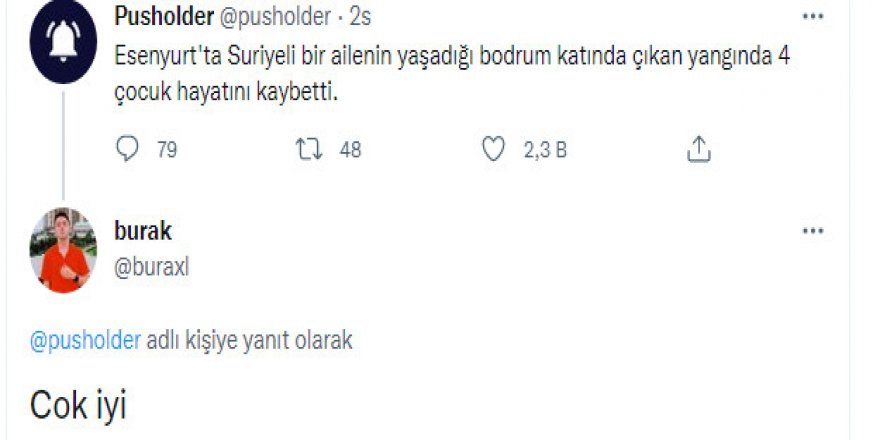Screen dimensions: 880x440
Task: Click the retweet count 48
Action: click(x=350, y=150)
